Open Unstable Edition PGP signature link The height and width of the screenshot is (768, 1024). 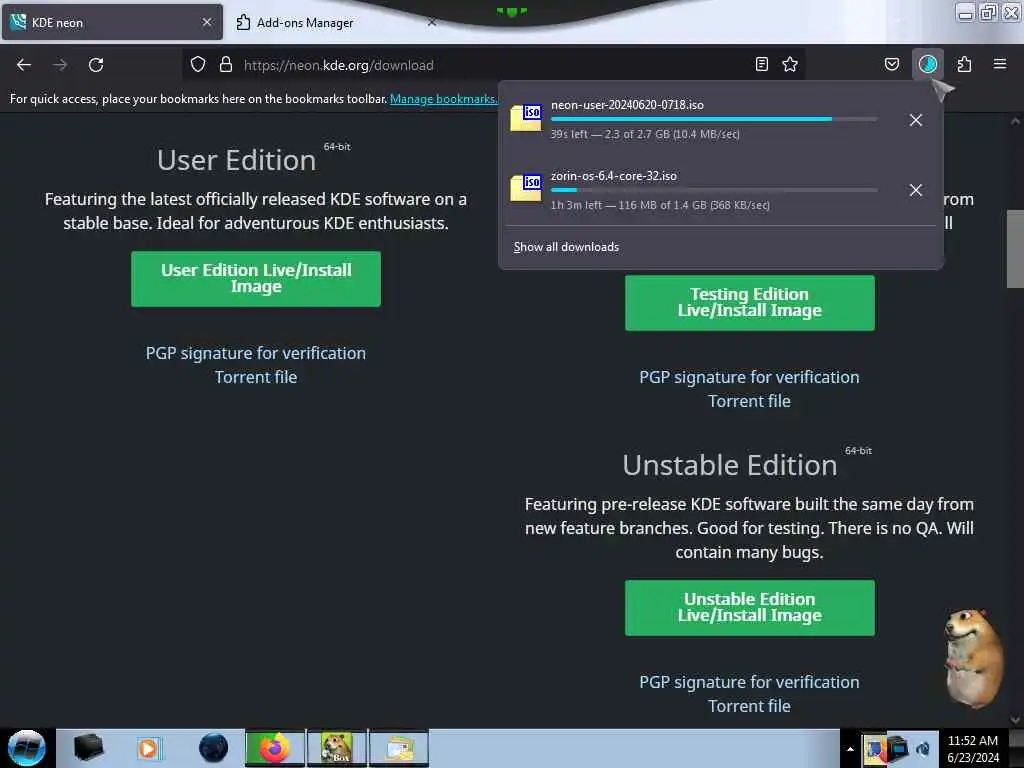pos(750,682)
